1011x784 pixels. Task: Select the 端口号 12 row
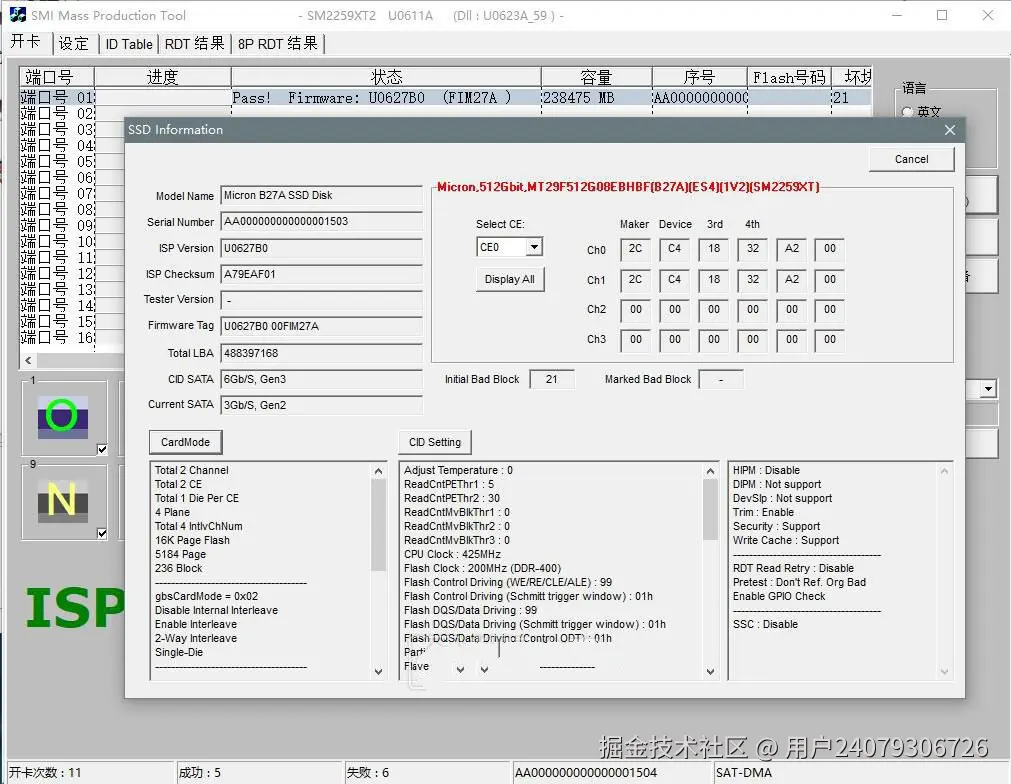coord(57,273)
